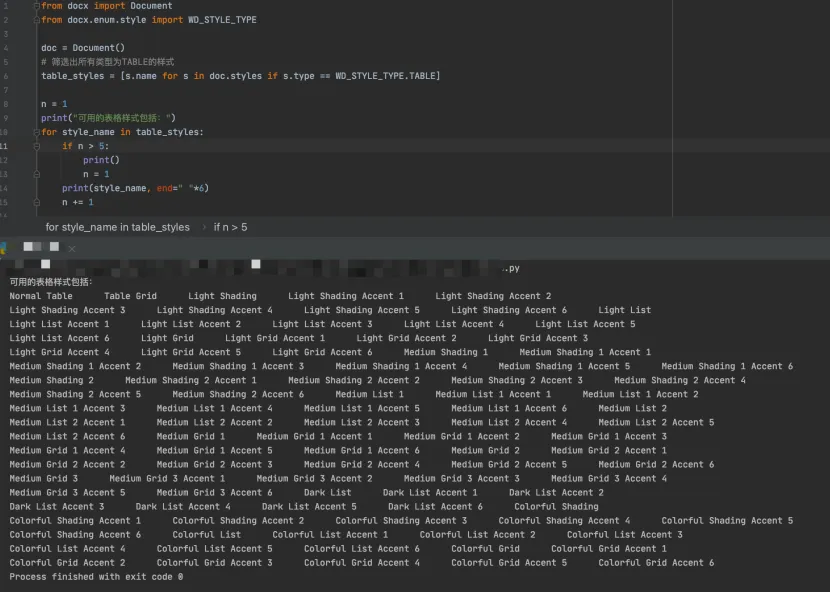The image size is (830, 592).
Task: Select breadcrumb 'if n > 5'
Action: pyautogui.click(x=230, y=227)
